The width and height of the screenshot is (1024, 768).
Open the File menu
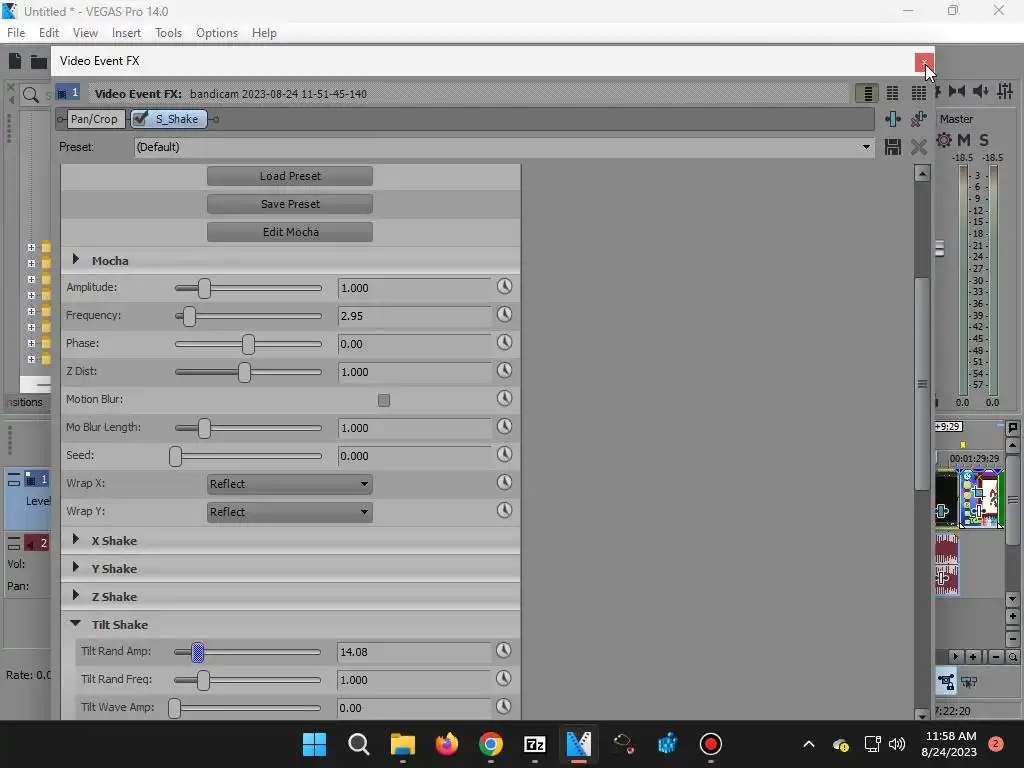click(x=16, y=33)
